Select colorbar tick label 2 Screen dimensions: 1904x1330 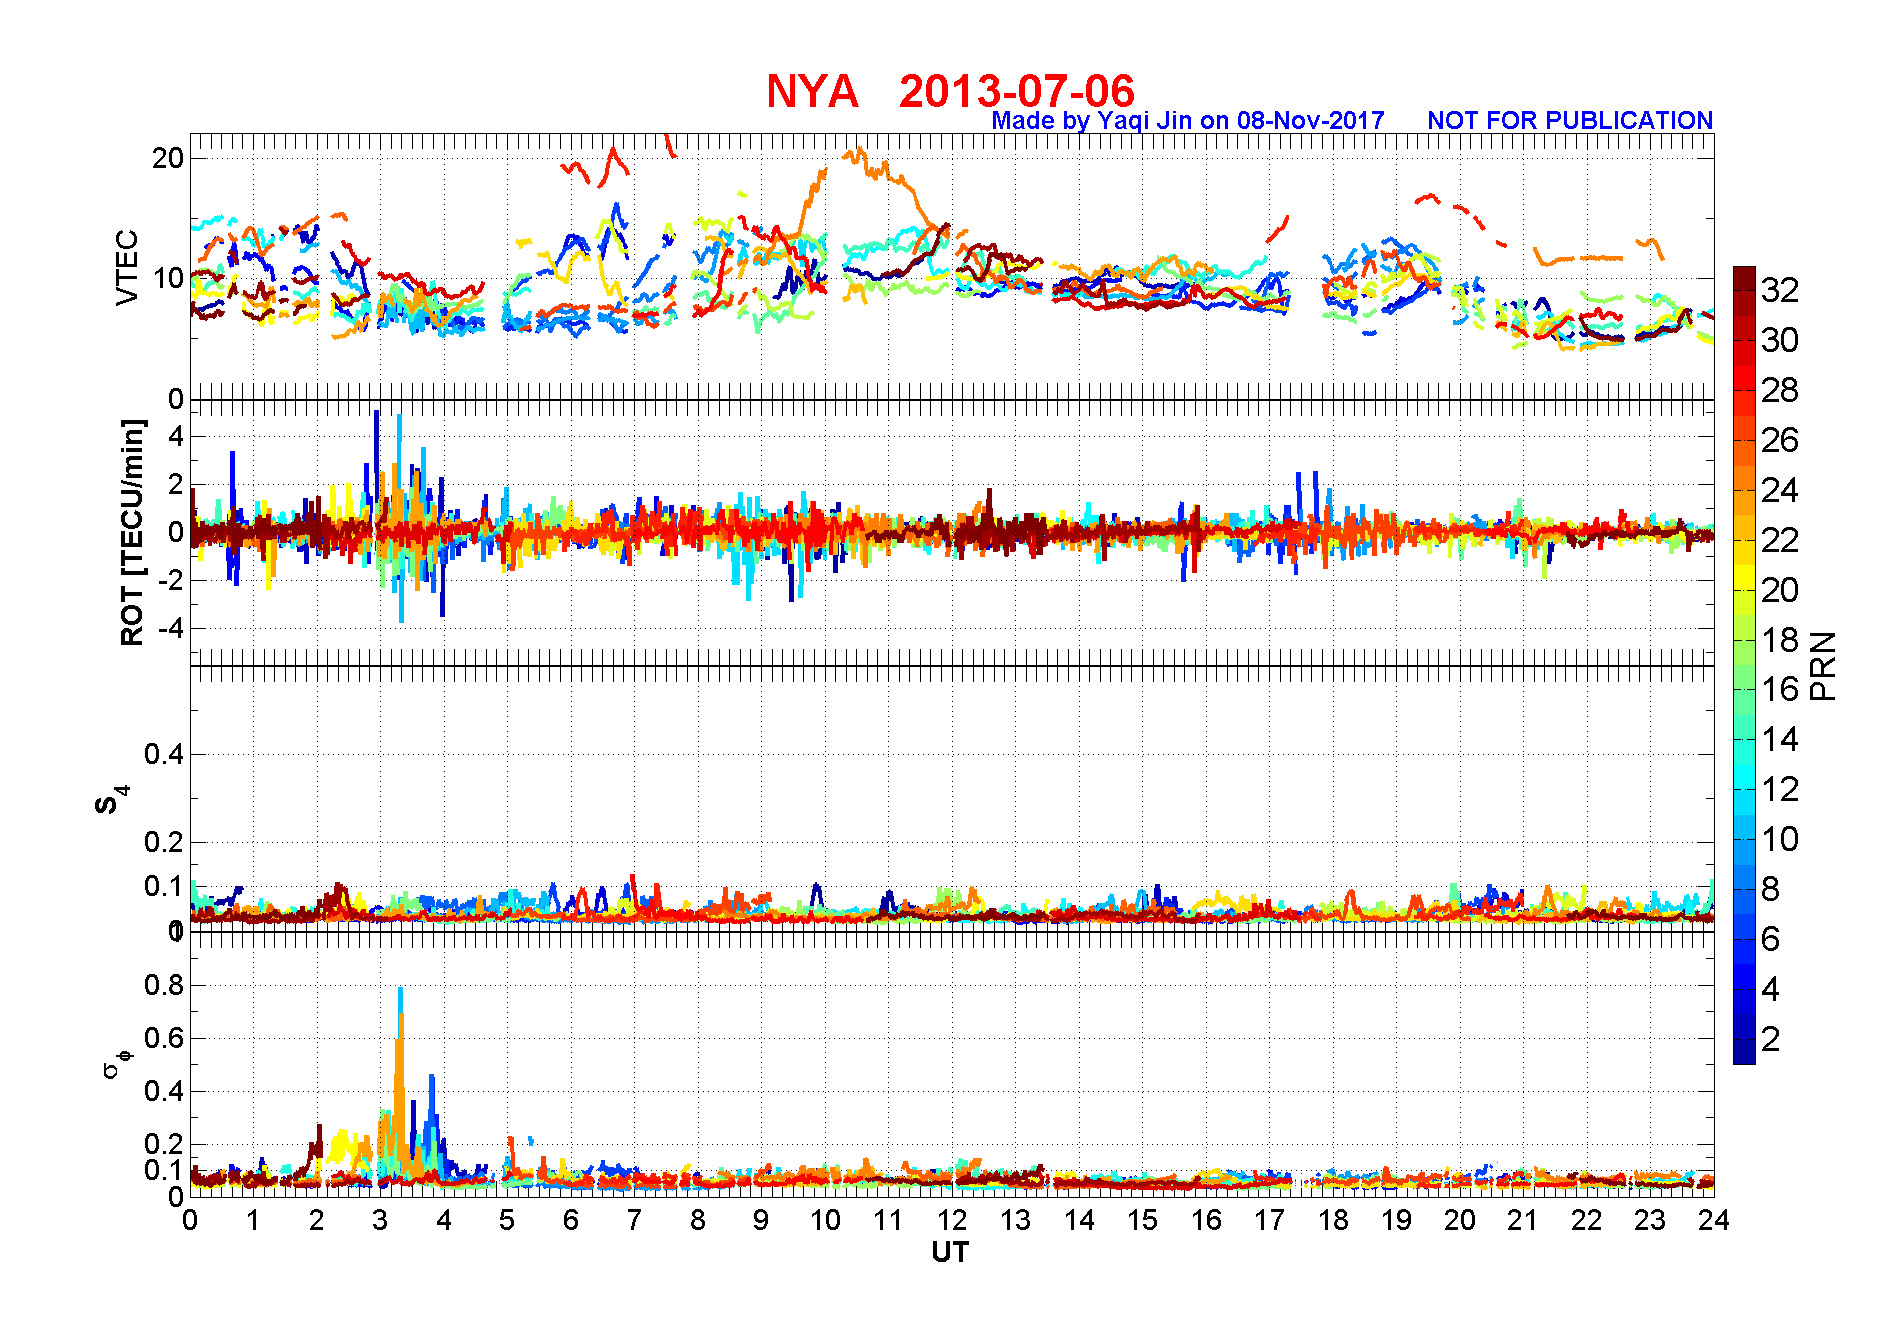point(1770,1039)
